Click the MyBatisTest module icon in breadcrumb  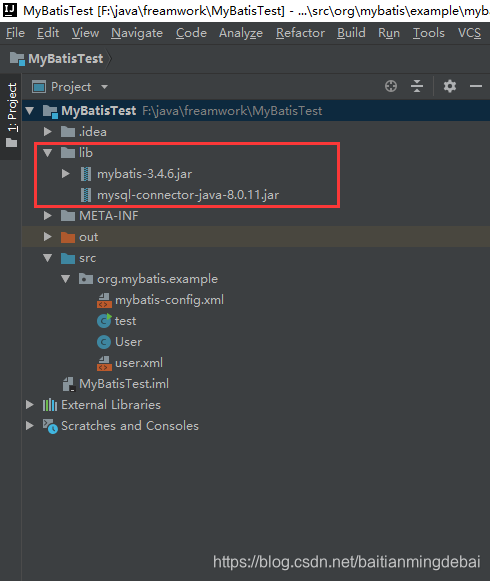(17, 59)
